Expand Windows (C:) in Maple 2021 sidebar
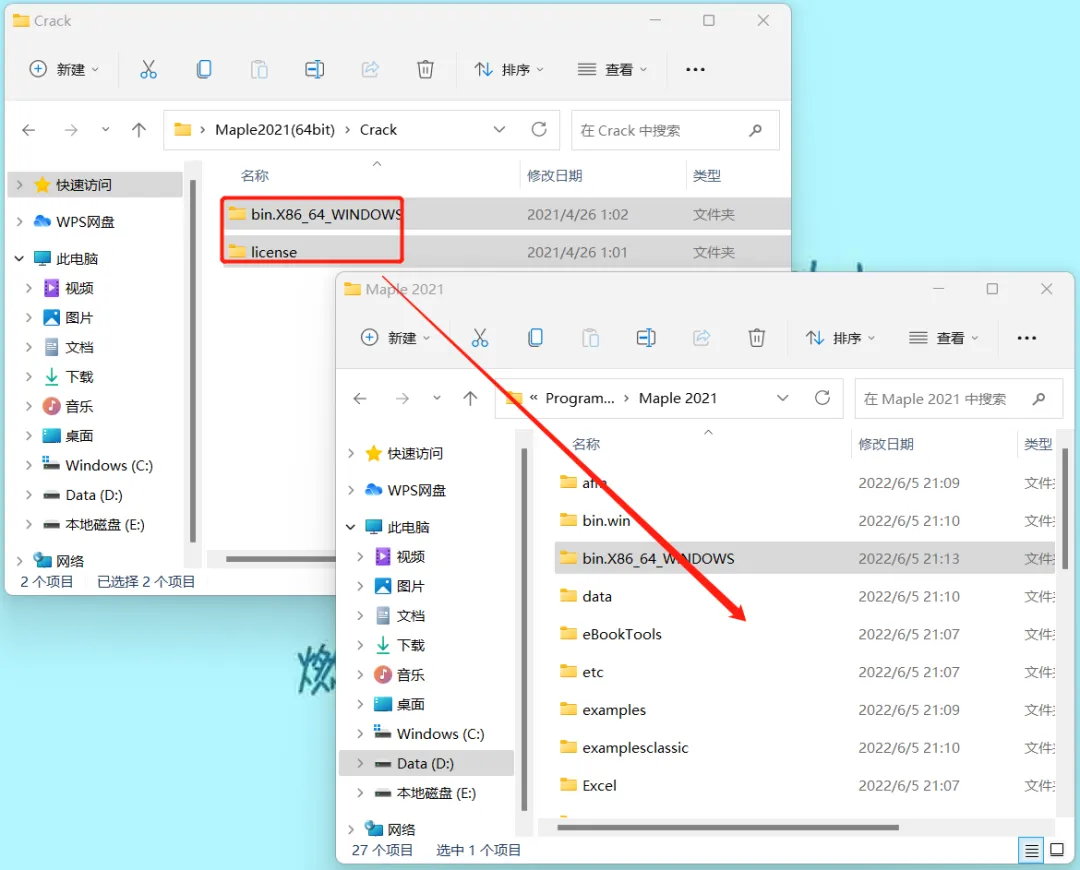Image resolution: width=1080 pixels, height=870 pixels. pos(360,734)
